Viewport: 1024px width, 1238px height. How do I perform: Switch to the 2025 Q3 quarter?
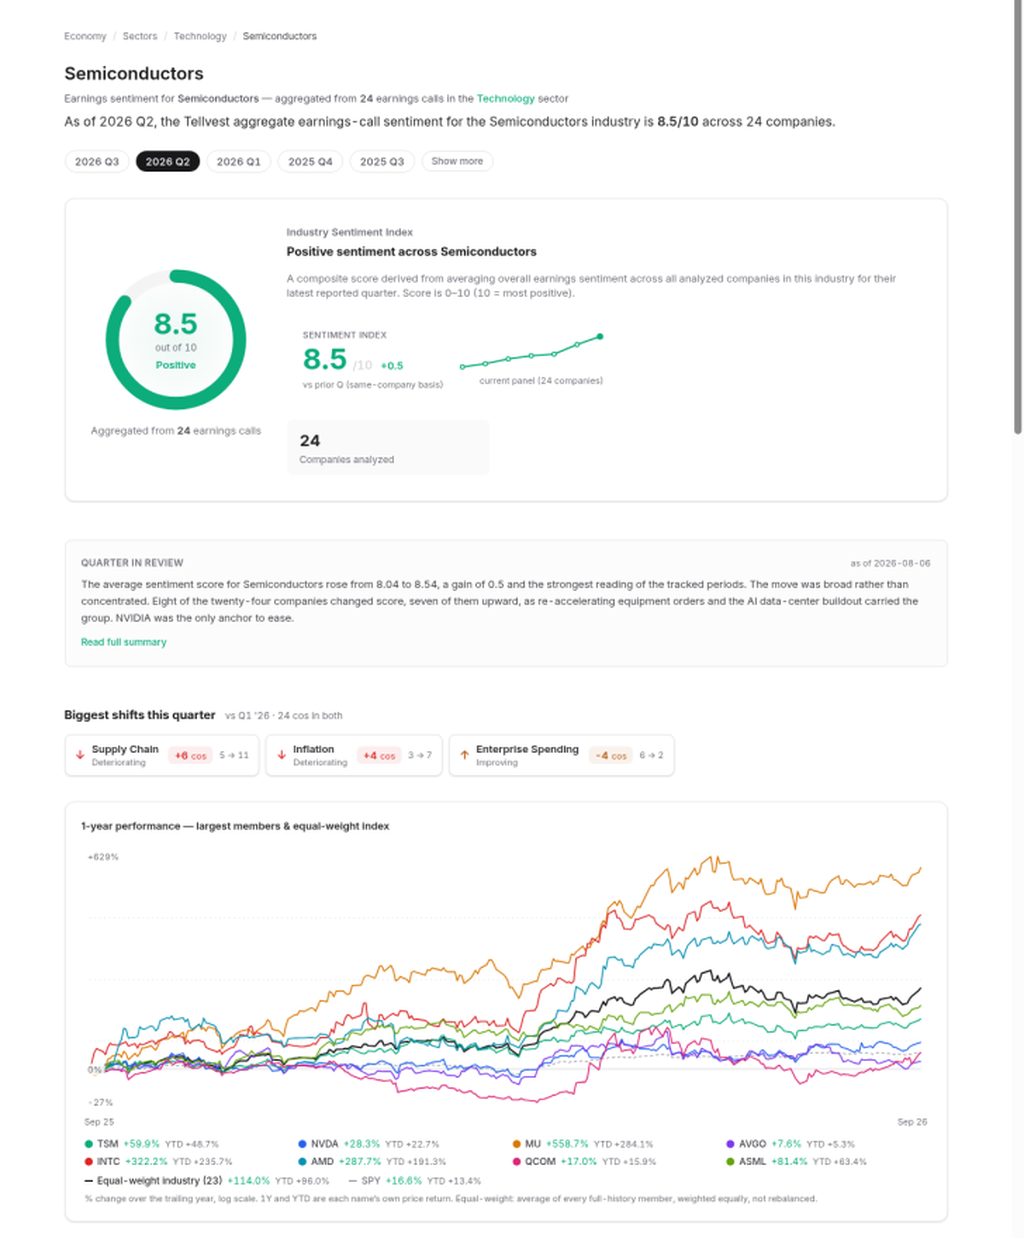pos(382,161)
